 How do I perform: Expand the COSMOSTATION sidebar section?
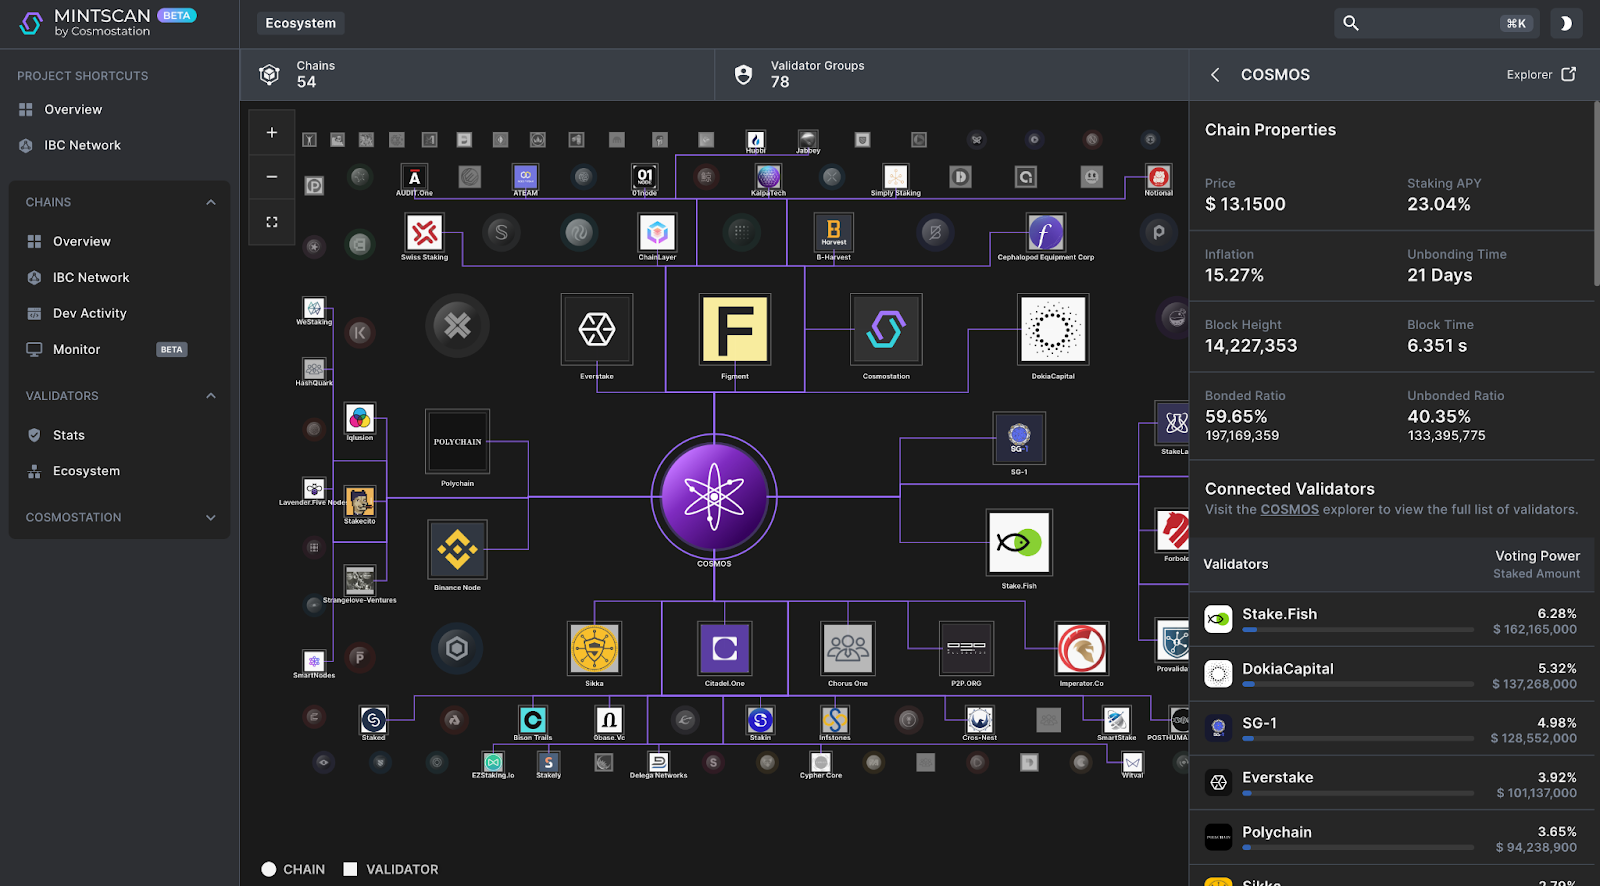211,517
